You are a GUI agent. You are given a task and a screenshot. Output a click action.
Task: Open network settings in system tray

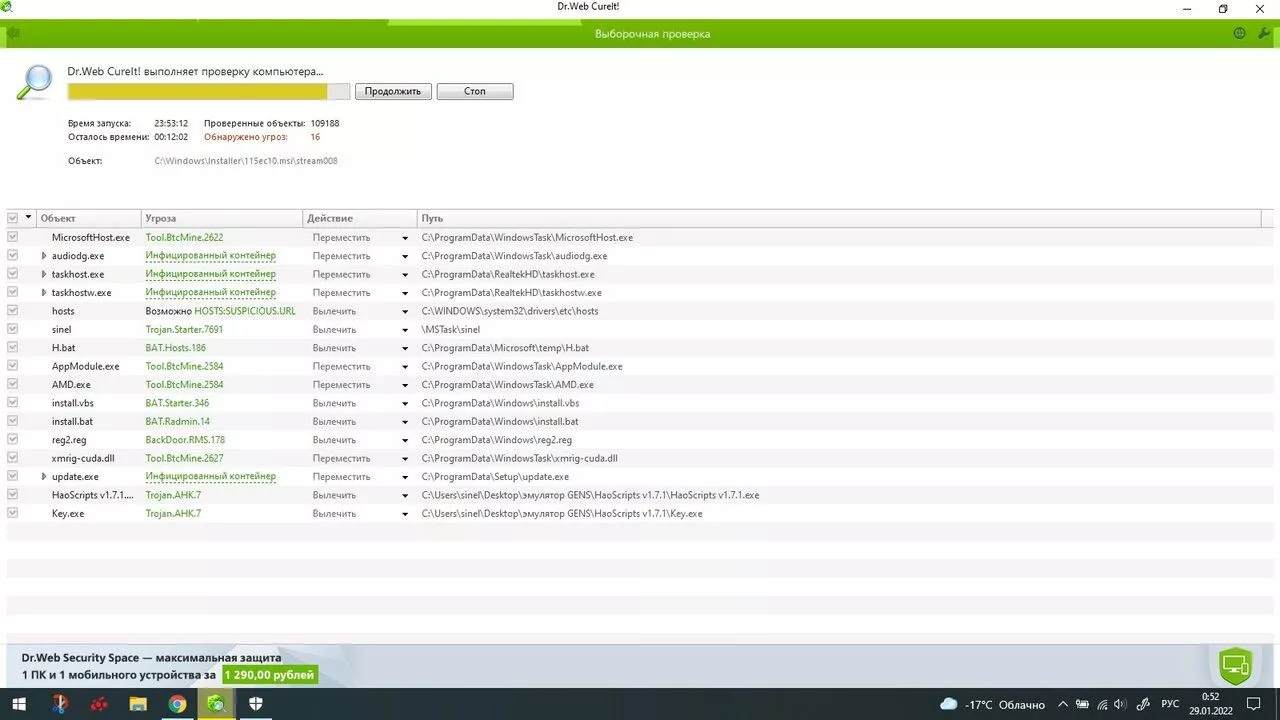[1101, 704]
